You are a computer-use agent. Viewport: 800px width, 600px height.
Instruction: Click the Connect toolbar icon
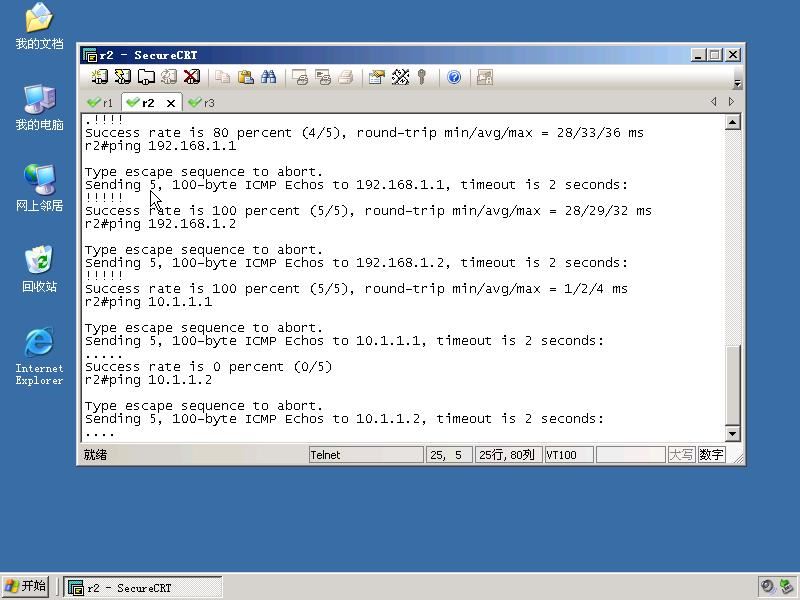(99, 77)
